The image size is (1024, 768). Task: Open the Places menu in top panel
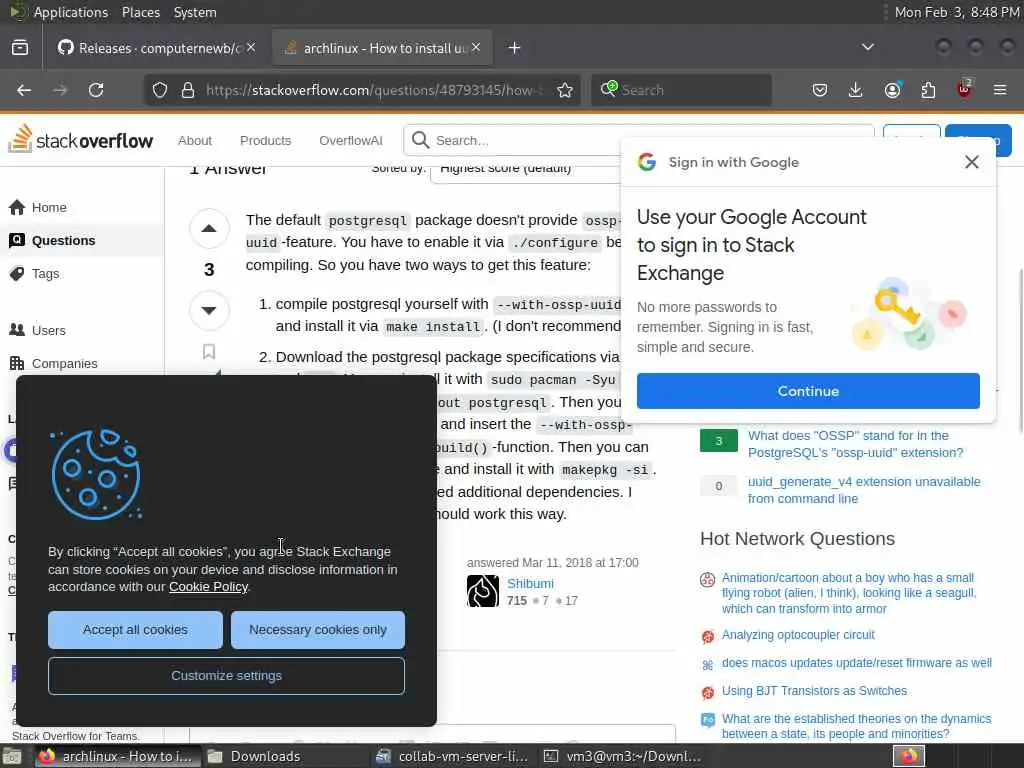point(140,12)
